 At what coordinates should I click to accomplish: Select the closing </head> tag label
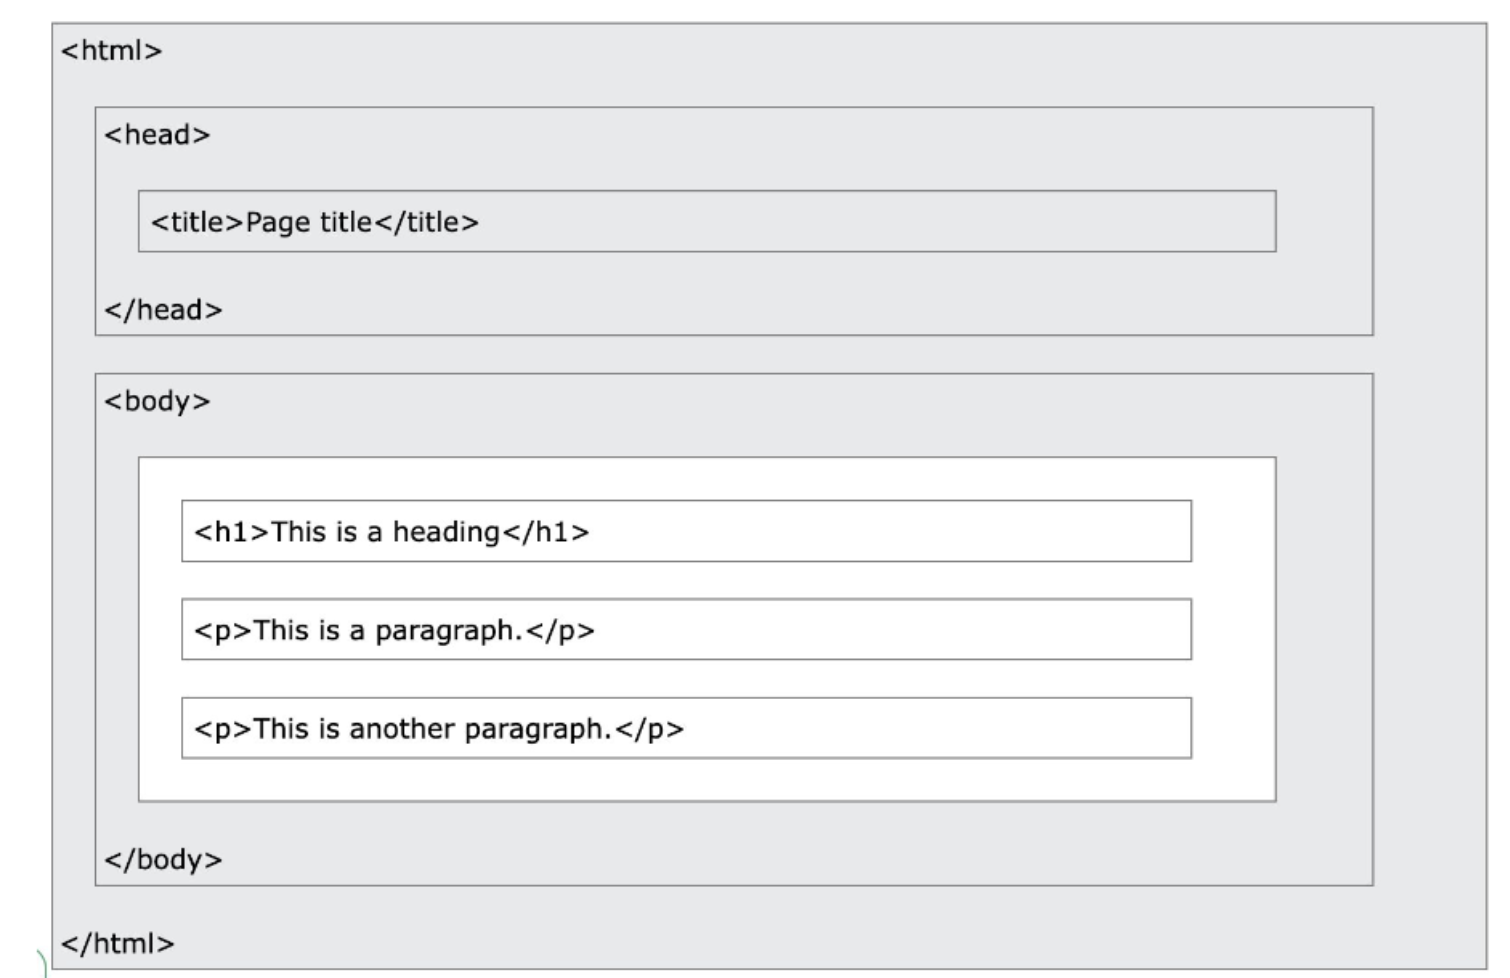pyautogui.click(x=163, y=310)
